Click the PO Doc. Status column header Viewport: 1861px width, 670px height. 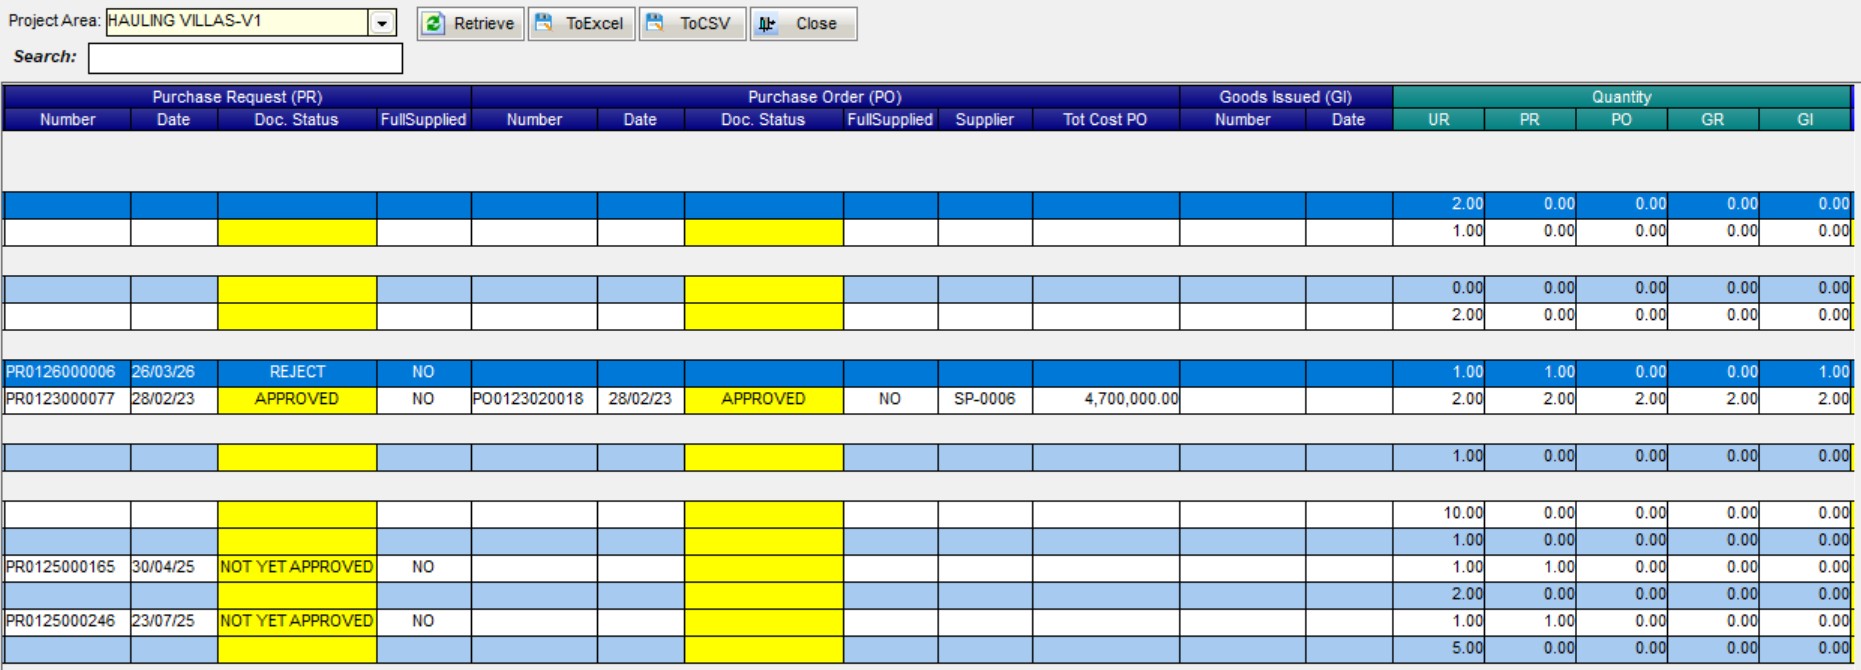[763, 120]
